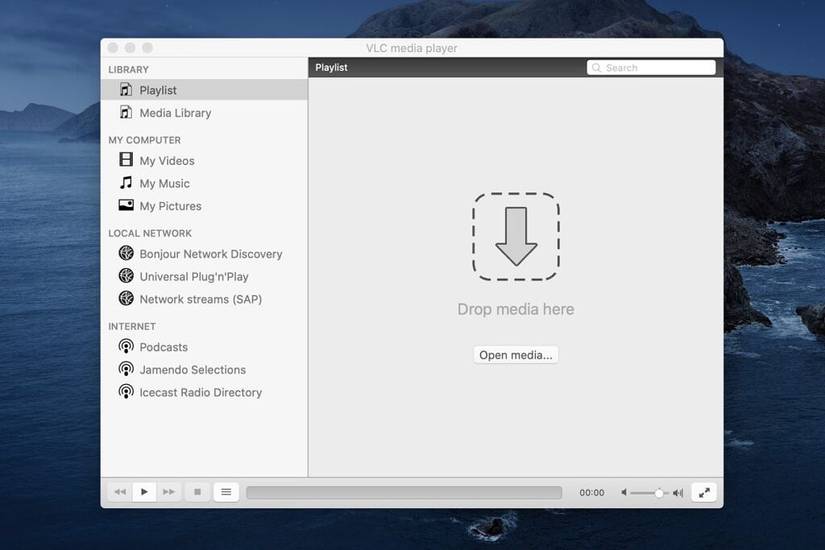Screen dimensions: 825x550
Task: Toggle the playlist view button
Action: tap(226, 492)
